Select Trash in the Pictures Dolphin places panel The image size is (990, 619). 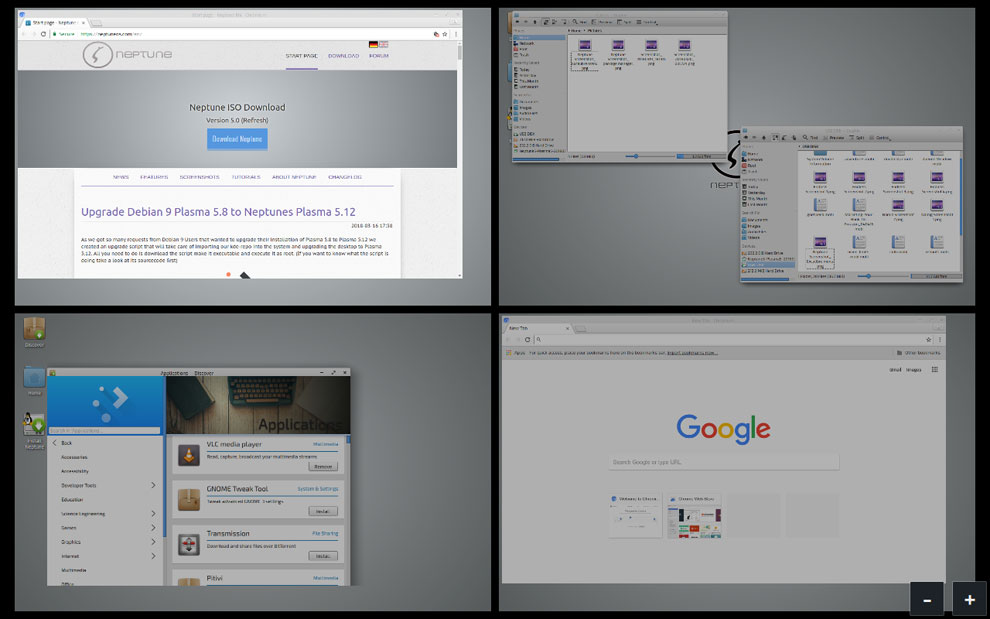523,55
